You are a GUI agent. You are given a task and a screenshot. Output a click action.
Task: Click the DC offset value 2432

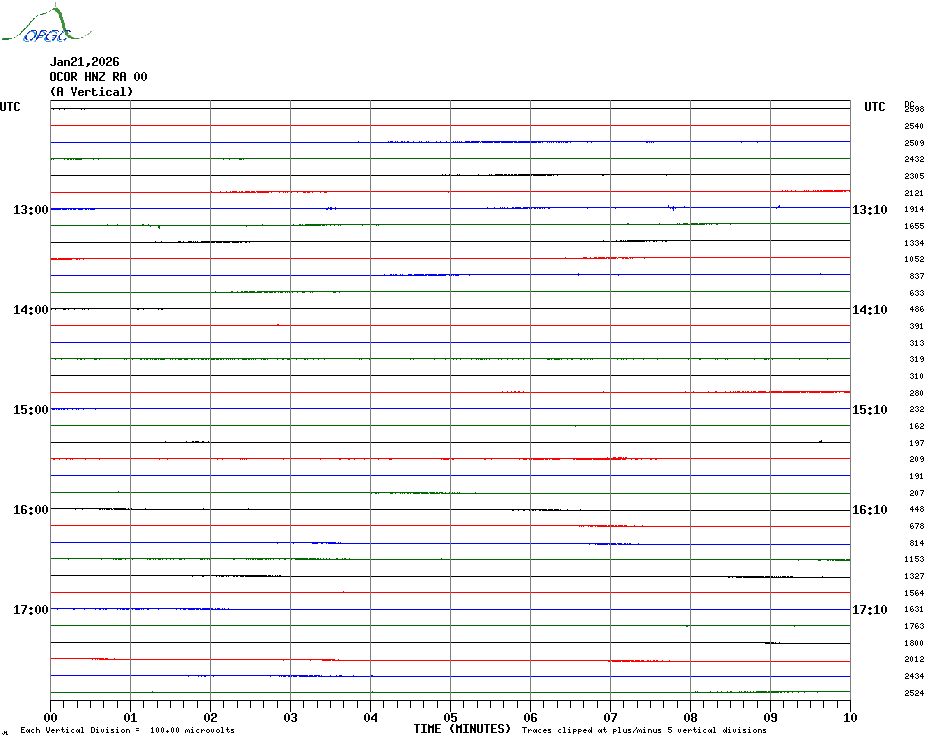point(914,159)
